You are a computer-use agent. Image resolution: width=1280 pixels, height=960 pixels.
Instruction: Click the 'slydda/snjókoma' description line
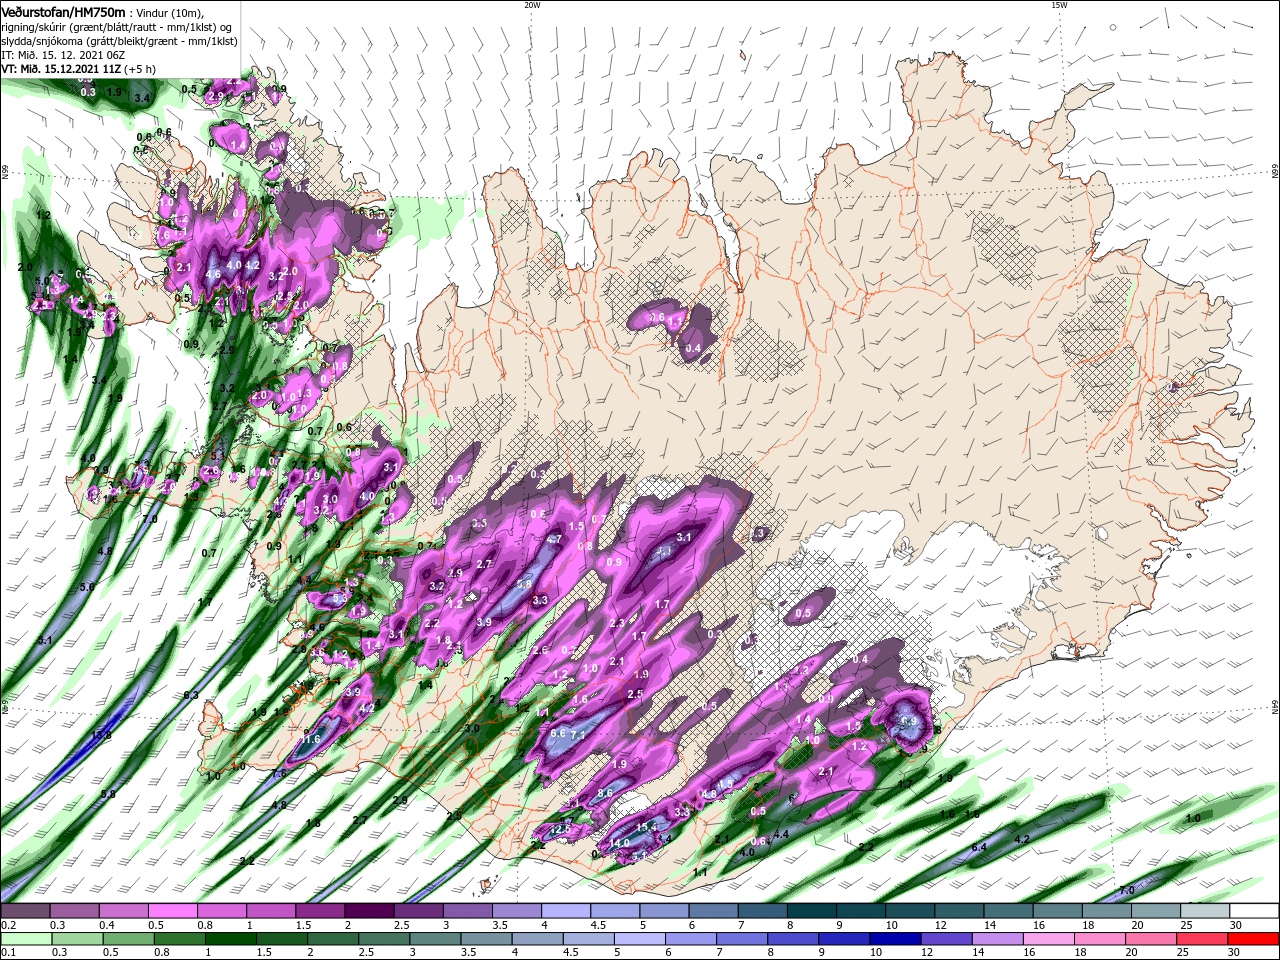(x=119, y=41)
